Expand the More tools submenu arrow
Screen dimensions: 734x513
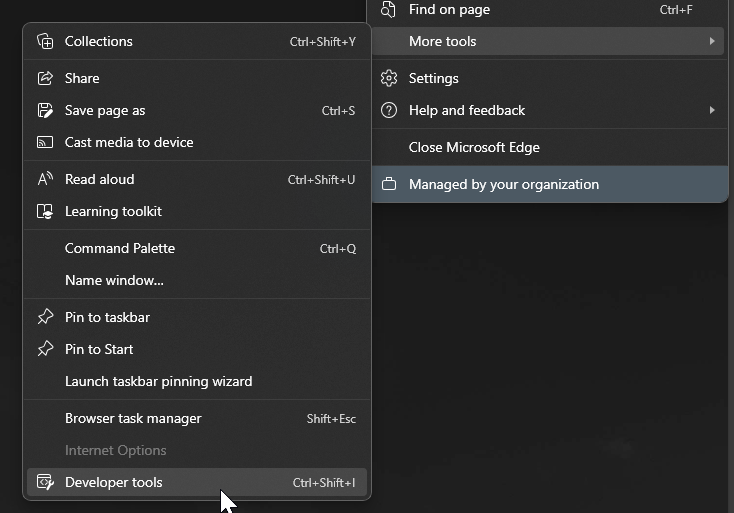712,41
